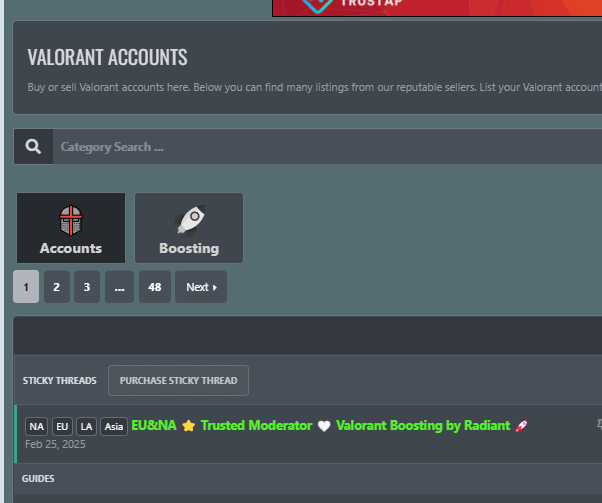Click the Guides section heading
Viewport: 602px width, 503px height.
pyautogui.click(x=38, y=478)
